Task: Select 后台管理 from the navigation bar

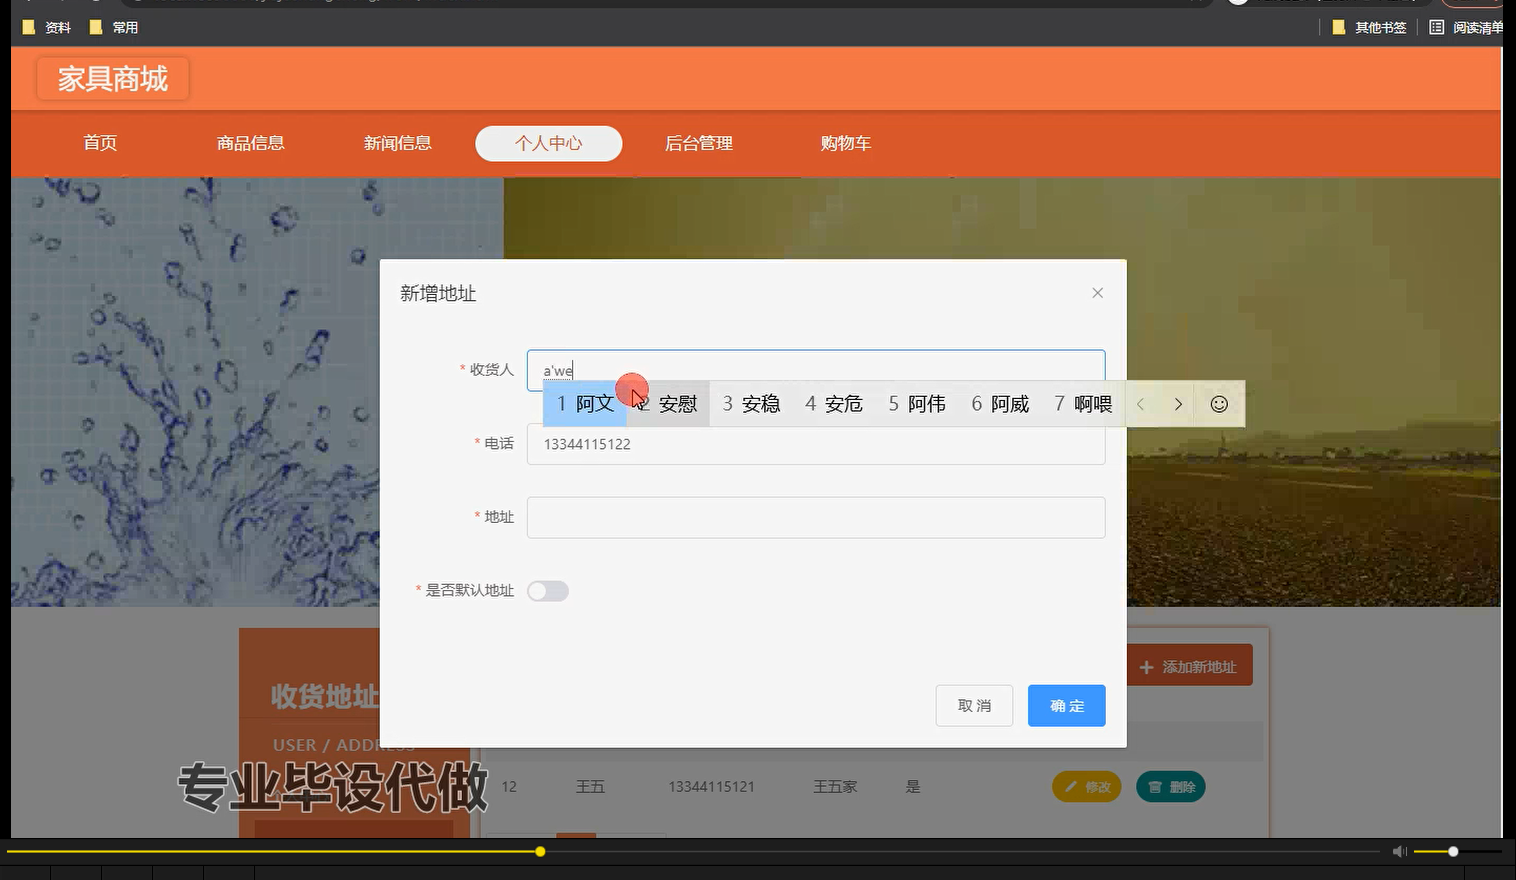Action: tap(698, 143)
